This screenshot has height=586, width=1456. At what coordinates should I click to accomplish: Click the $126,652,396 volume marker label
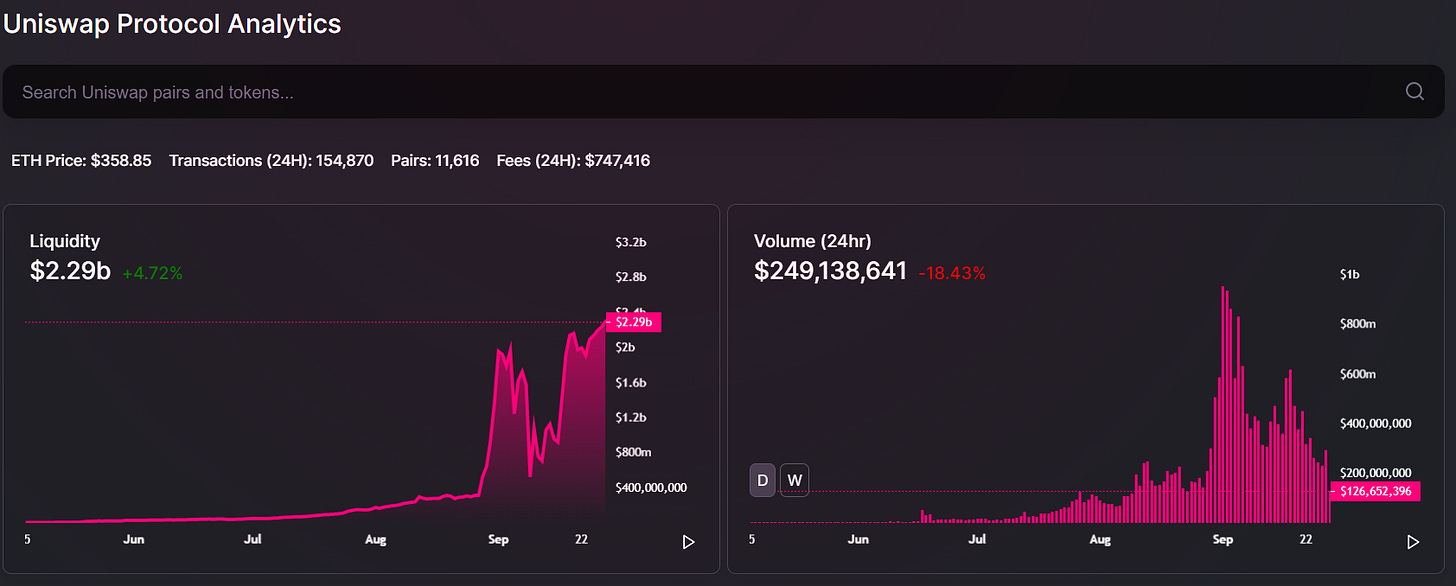coord(1375,491)
